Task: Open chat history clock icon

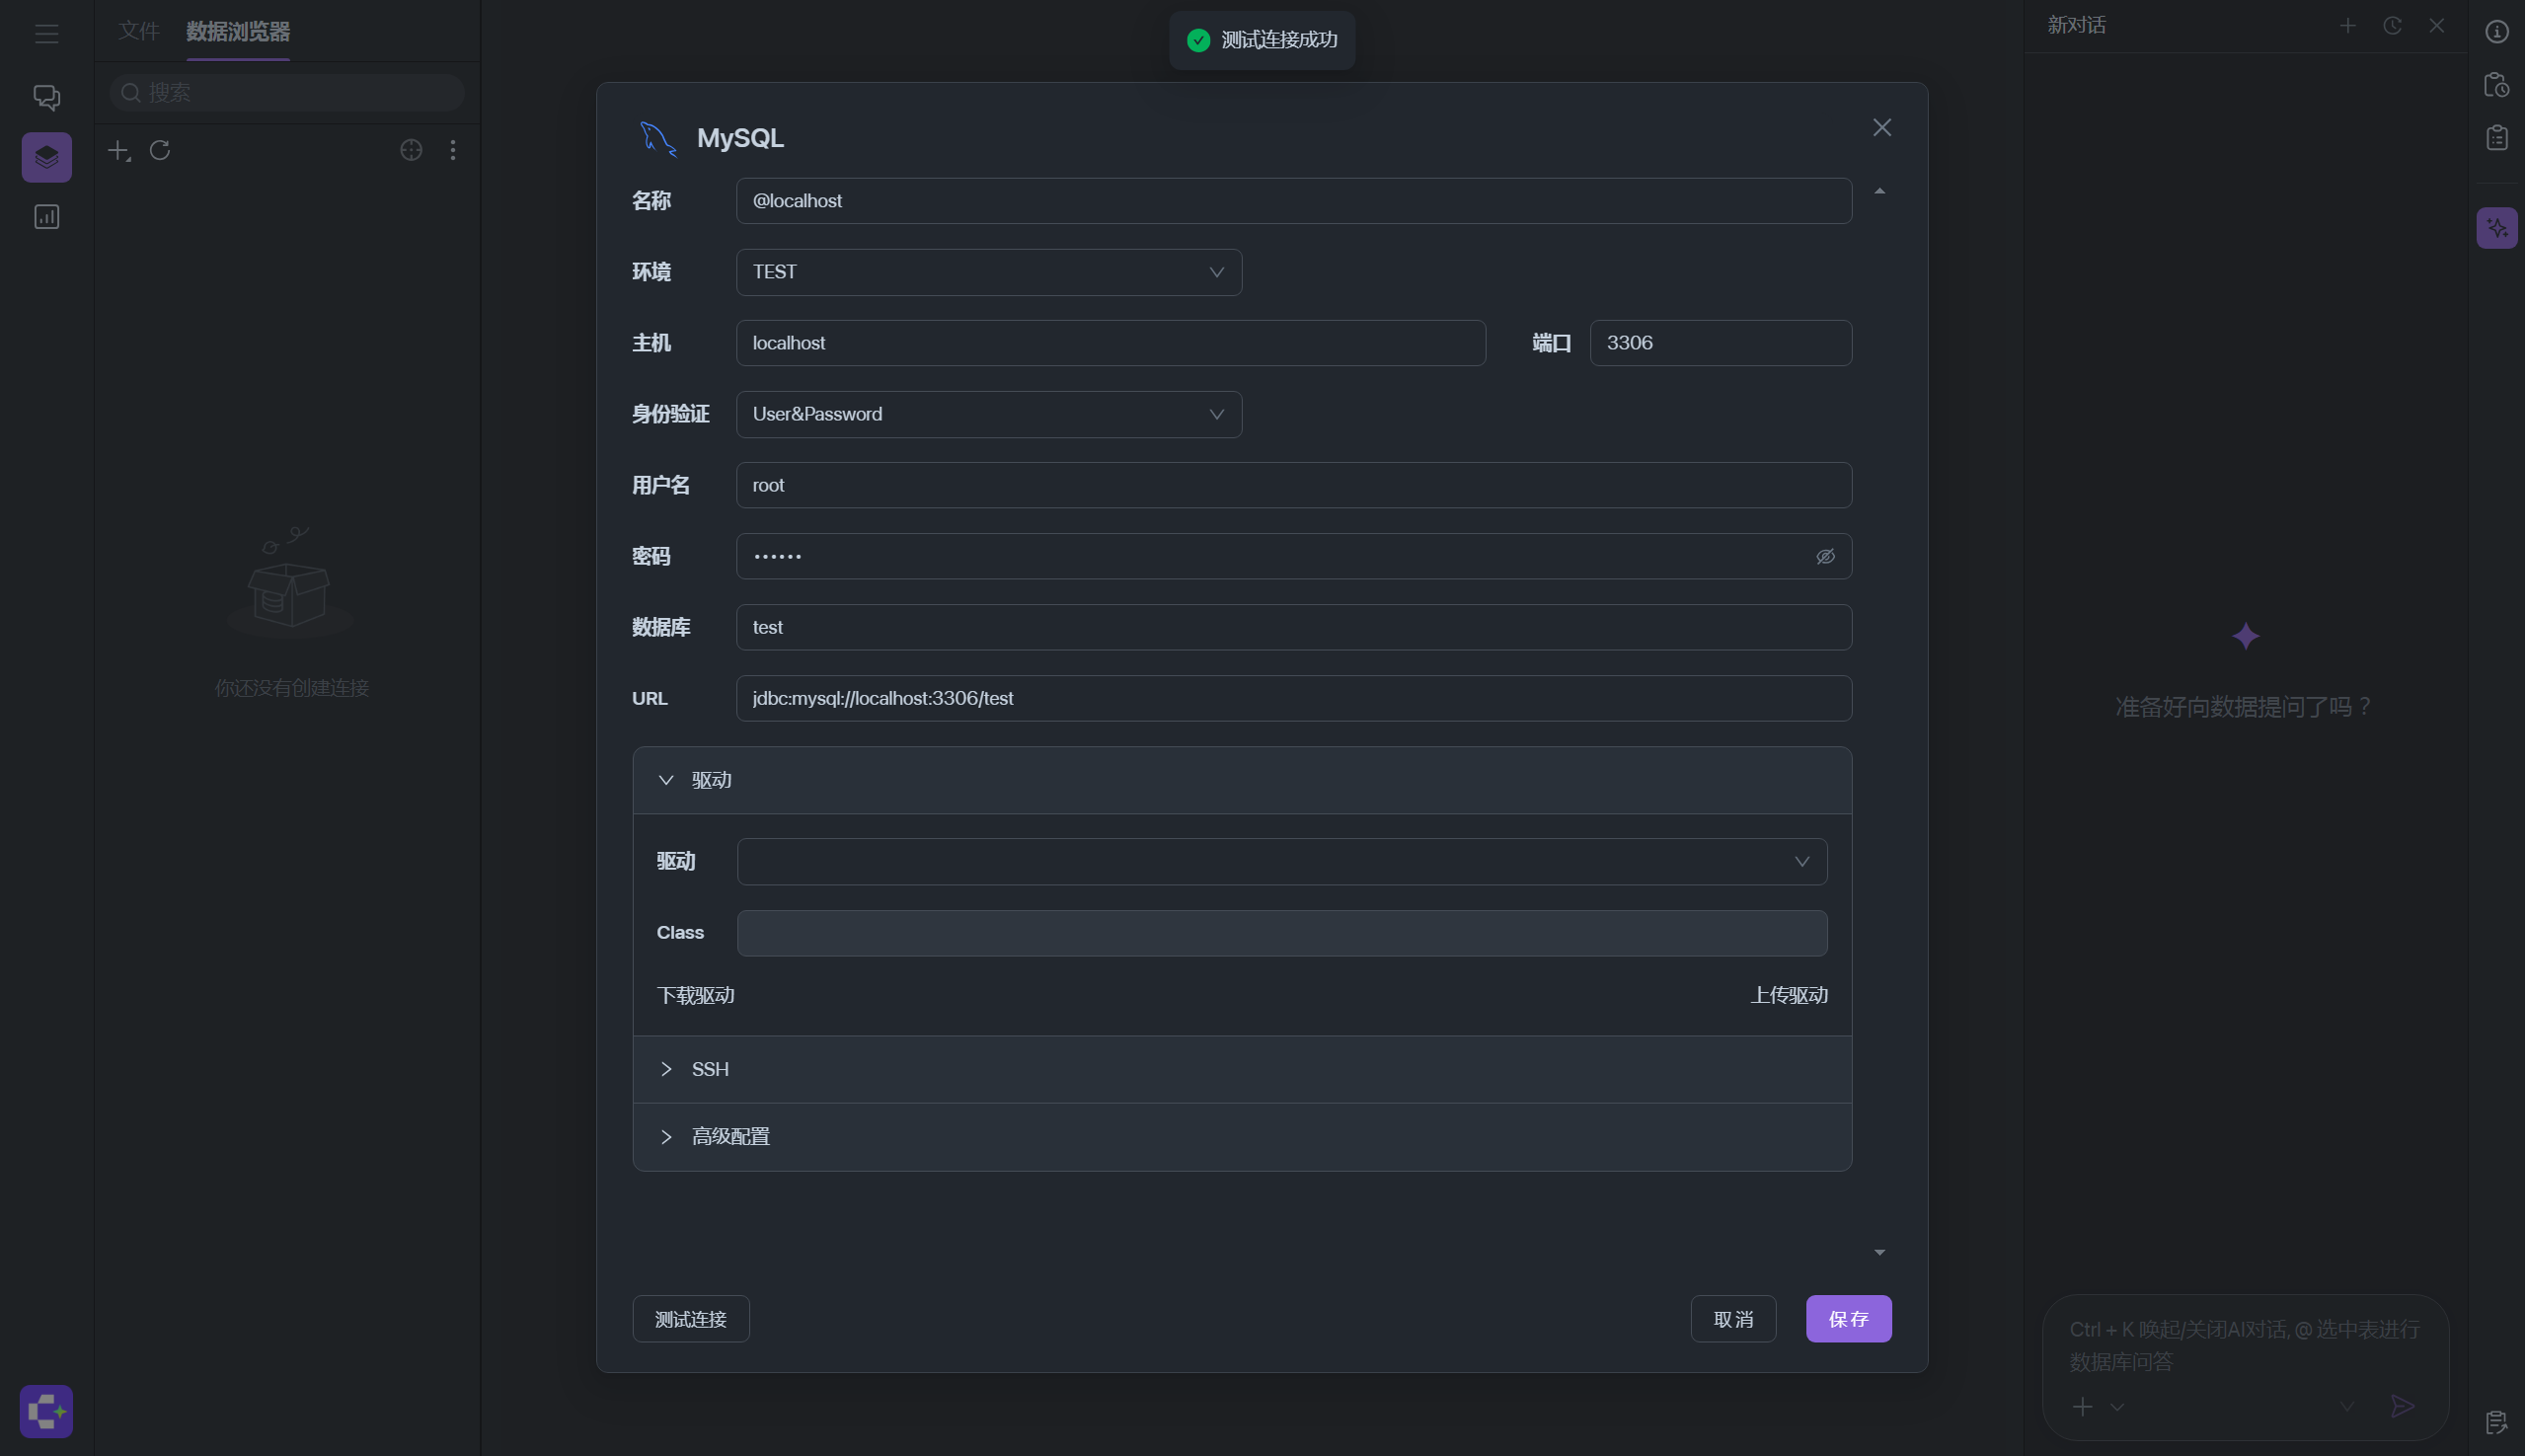Action: tap(2392, 26)
